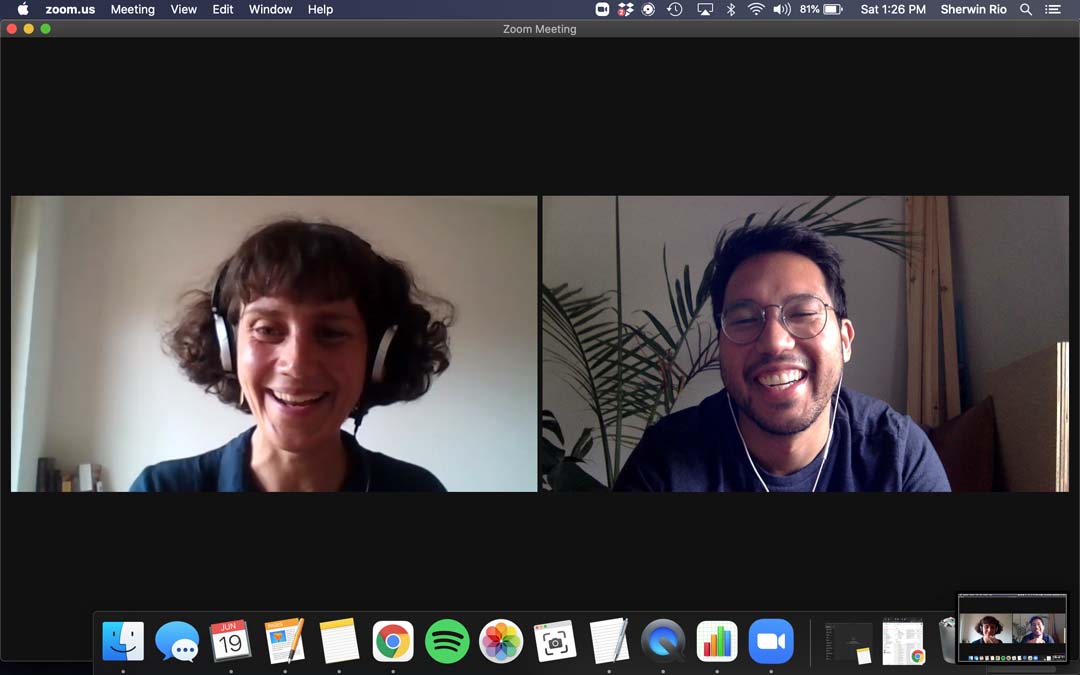Open the Apple menu
Image resolution: width=1080 pixels, height=675 pixels.
pos(23,9)
